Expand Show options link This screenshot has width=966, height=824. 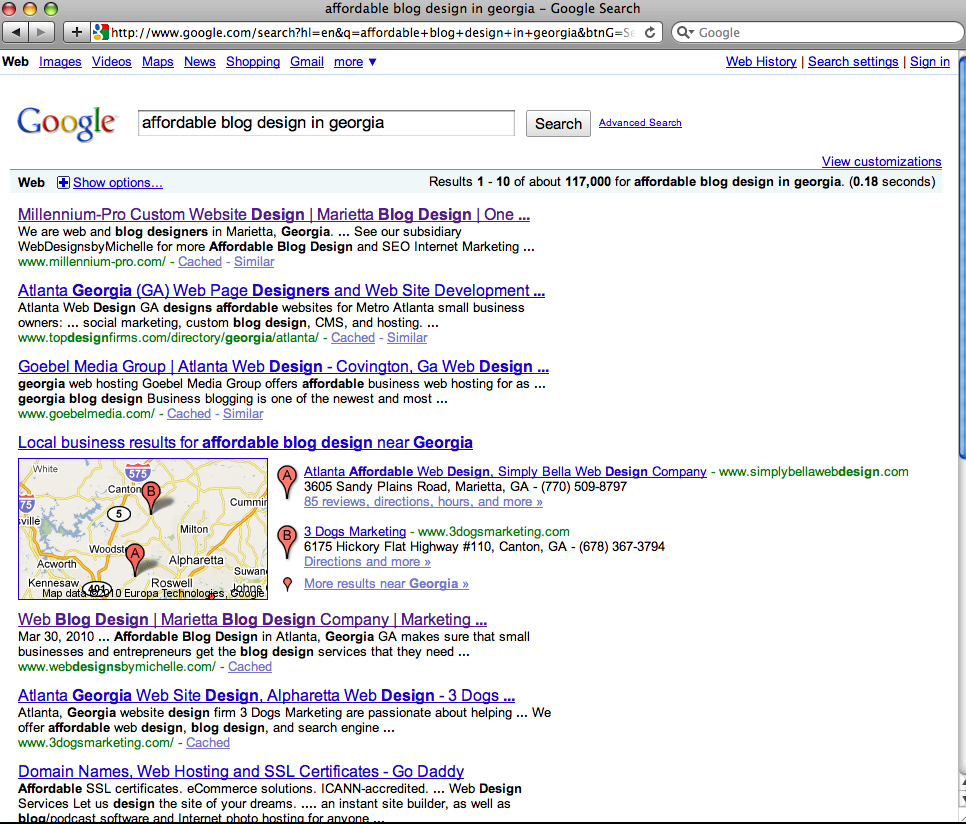click(x=118, y=182)
